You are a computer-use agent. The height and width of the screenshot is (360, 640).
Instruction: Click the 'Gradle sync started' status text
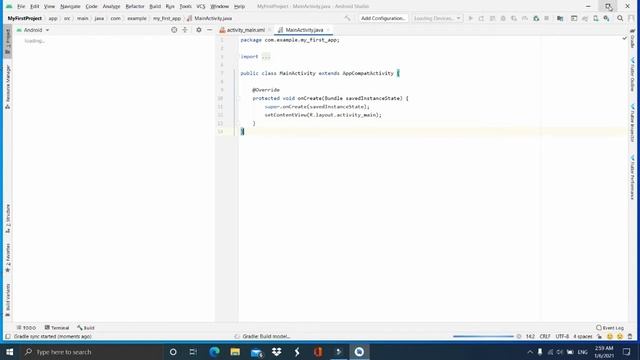point(53,337)
